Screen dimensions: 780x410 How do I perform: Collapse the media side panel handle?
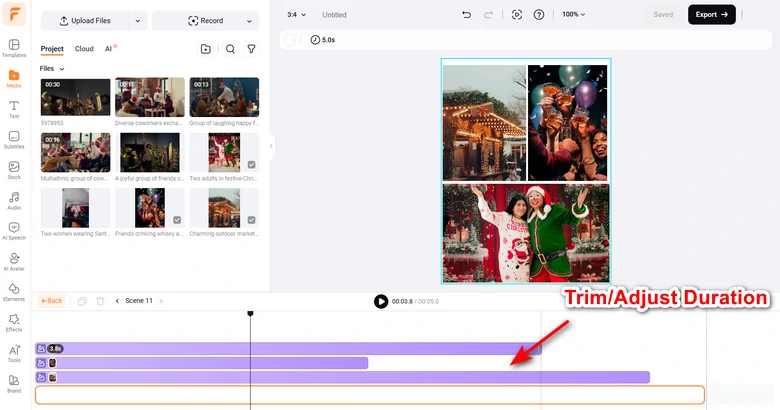pyautogui.click(x=271, y=146)
